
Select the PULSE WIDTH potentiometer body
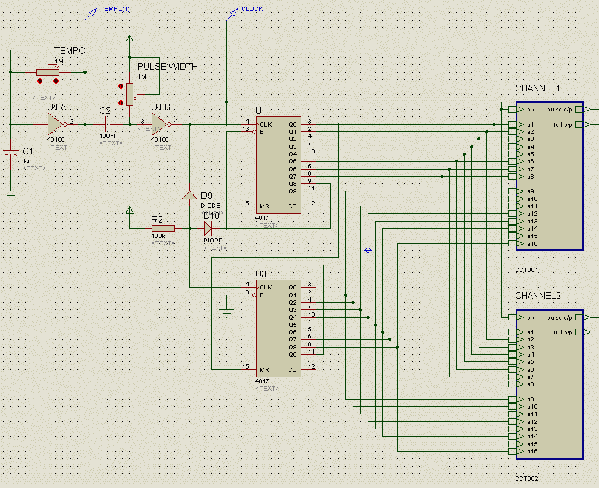[x=130, y=94]
